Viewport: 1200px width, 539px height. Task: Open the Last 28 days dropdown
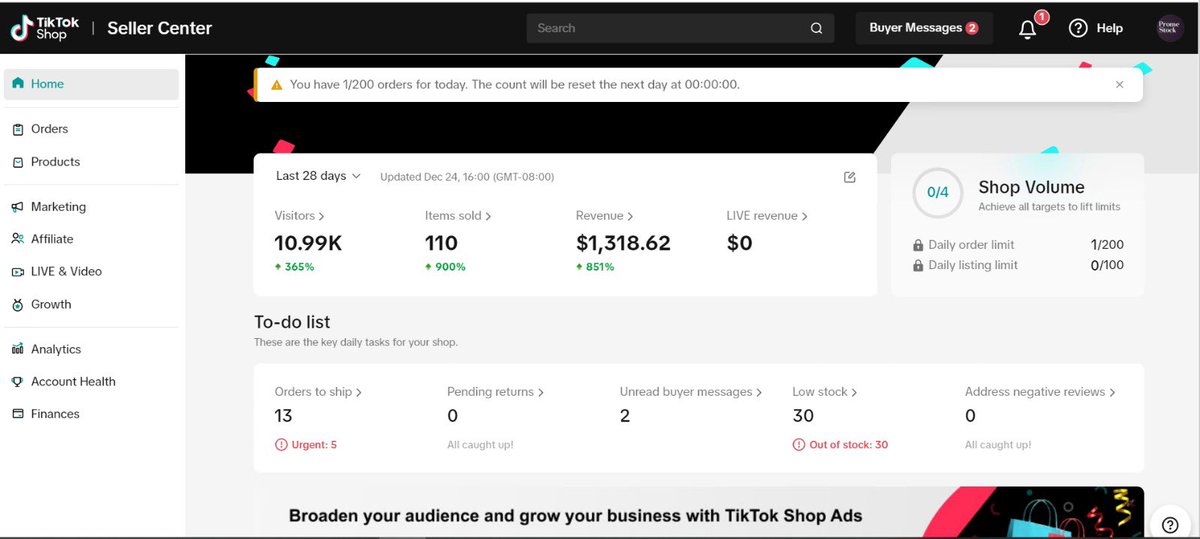[318, 176]
